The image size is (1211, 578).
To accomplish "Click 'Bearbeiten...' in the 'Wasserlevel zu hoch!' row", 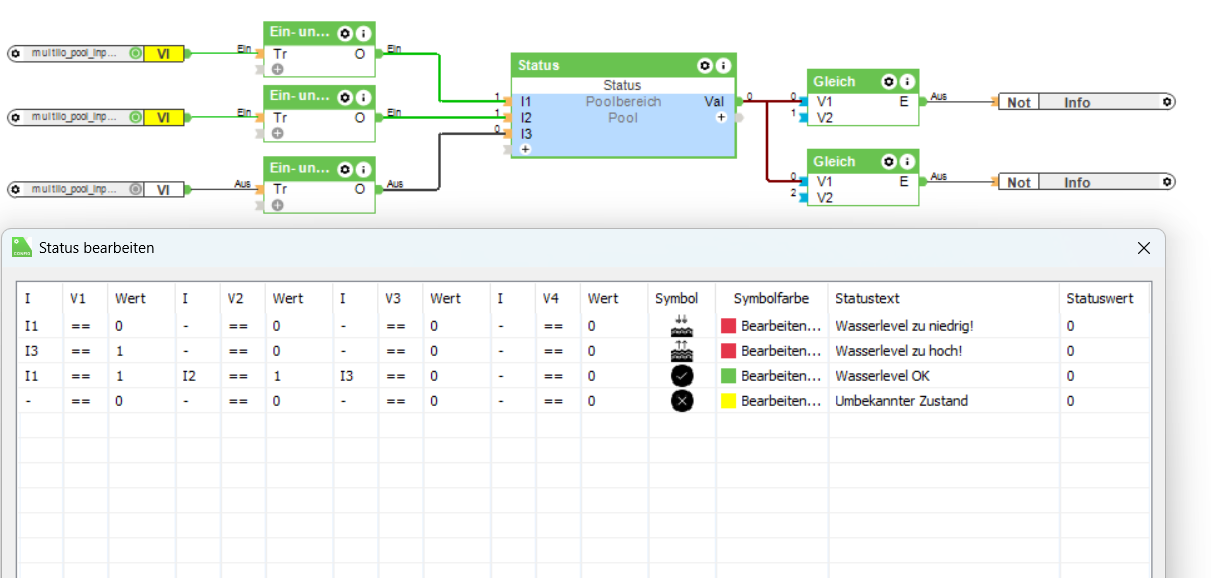I will point(780,351).
